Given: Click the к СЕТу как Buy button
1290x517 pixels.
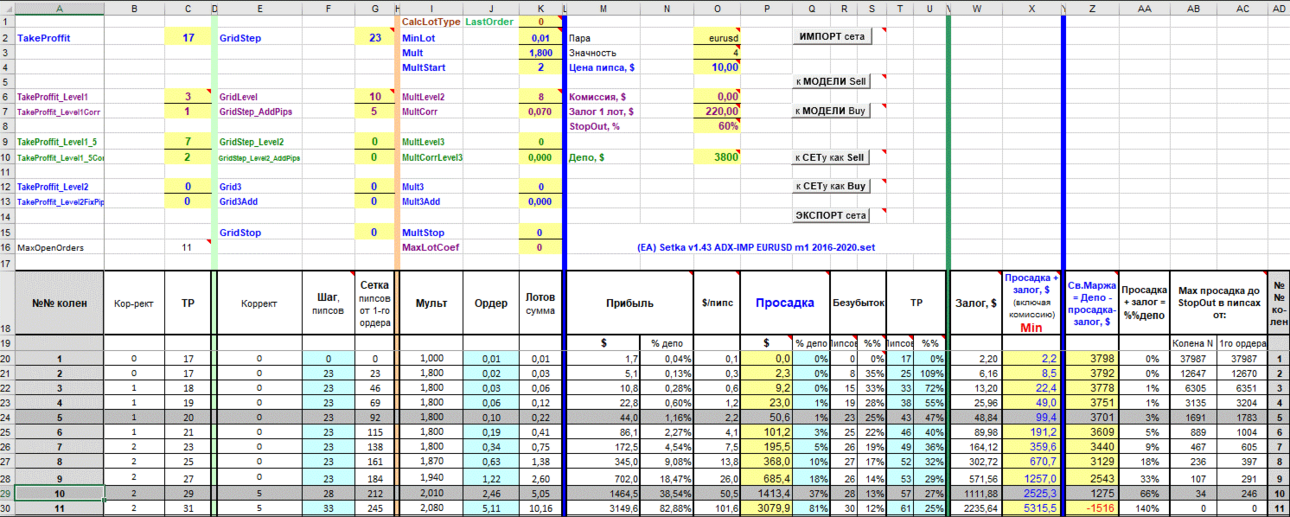Looking at the screenshot, I should (831, 186).
